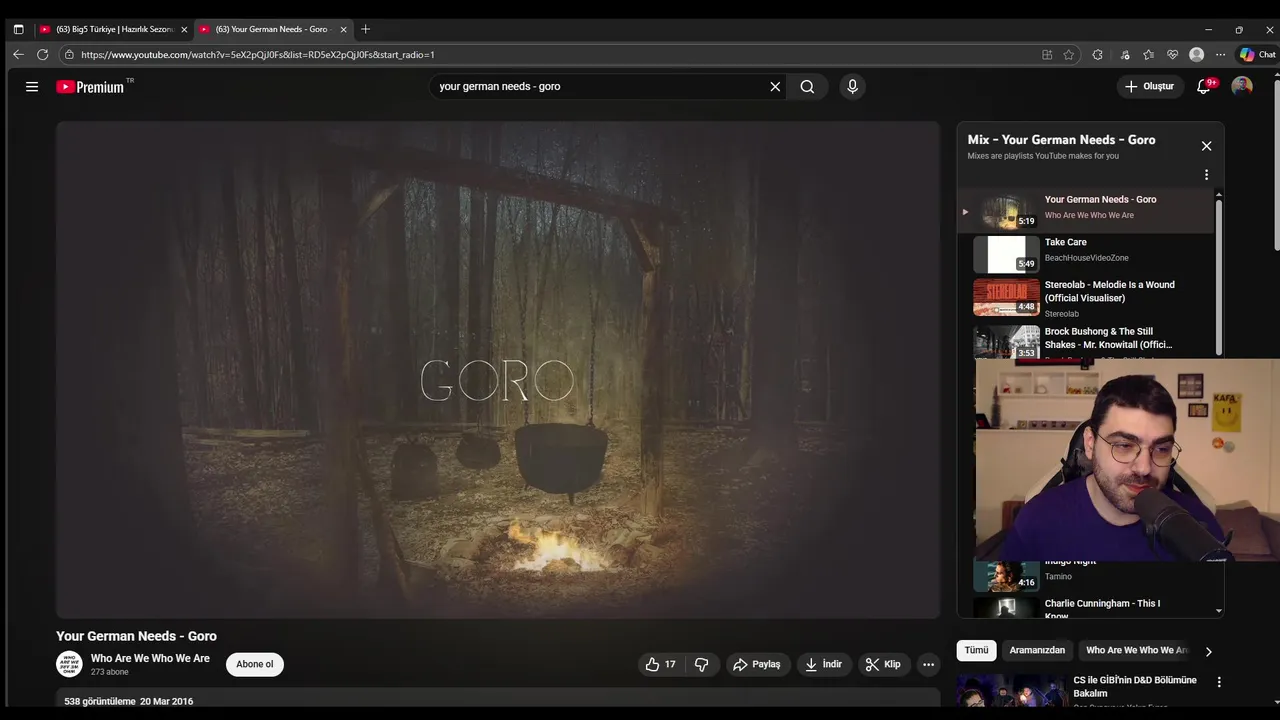Focus the browser address bar URL
This screenshot has width=1280, height=720.
550,55
